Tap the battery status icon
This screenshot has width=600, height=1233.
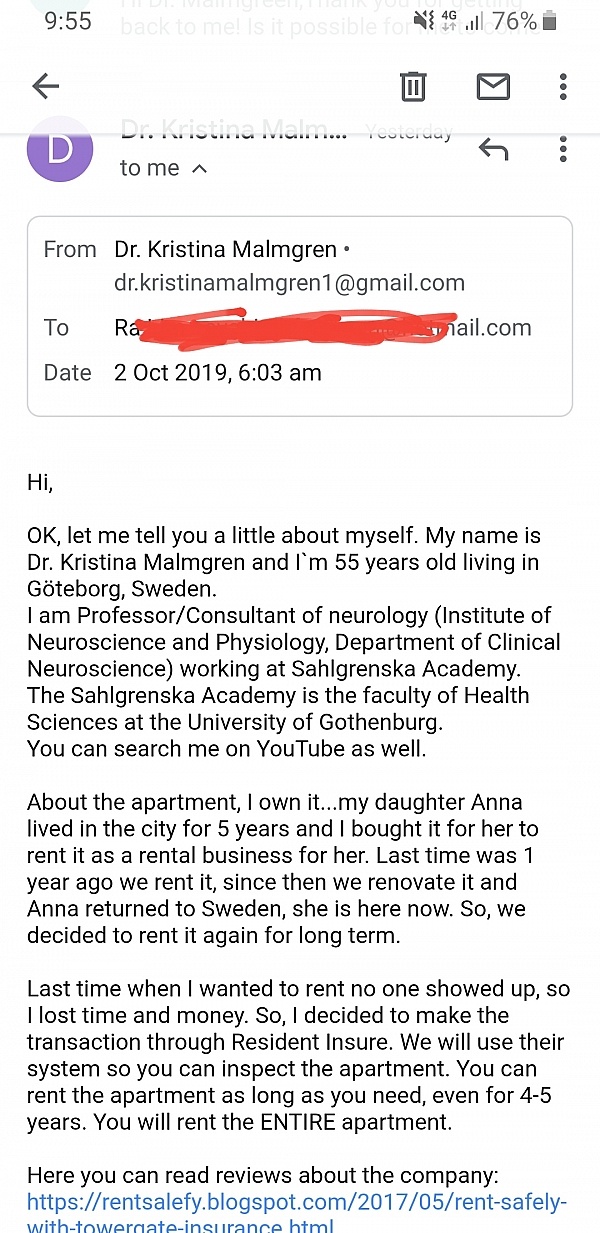[551, 21]
